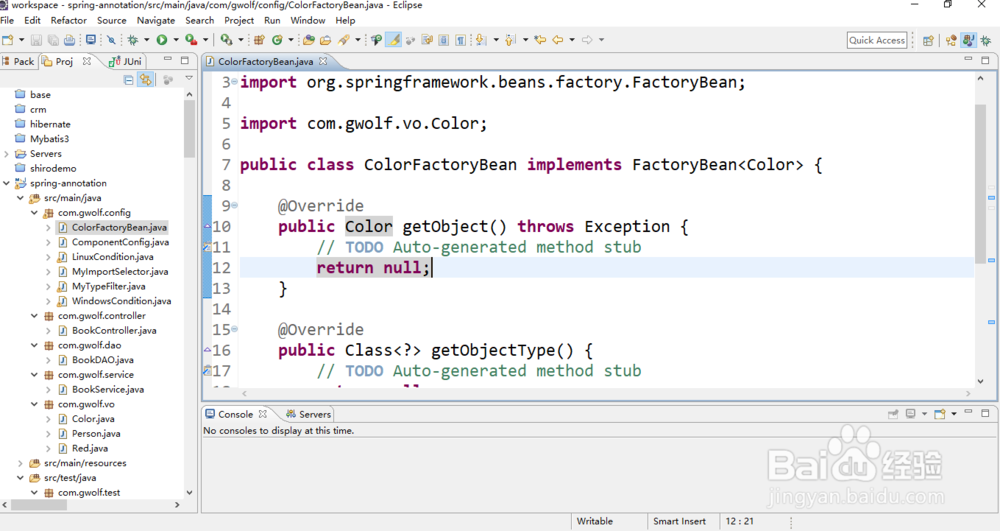Switch to the Package Explorer tab
The image size is (1000, 531).
tap(18, 61)
